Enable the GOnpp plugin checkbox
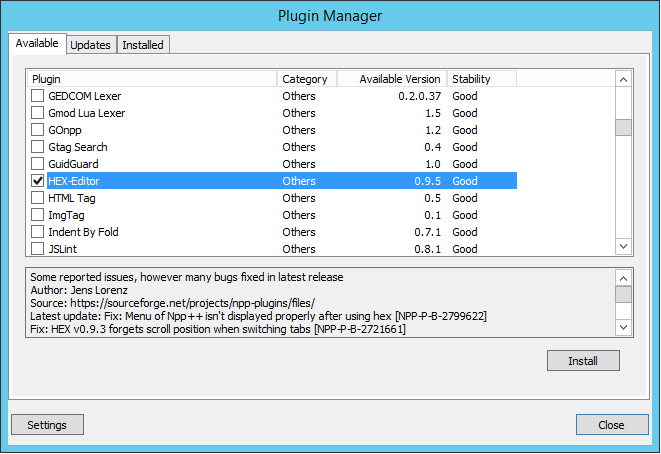 click(x=38, y=130)
